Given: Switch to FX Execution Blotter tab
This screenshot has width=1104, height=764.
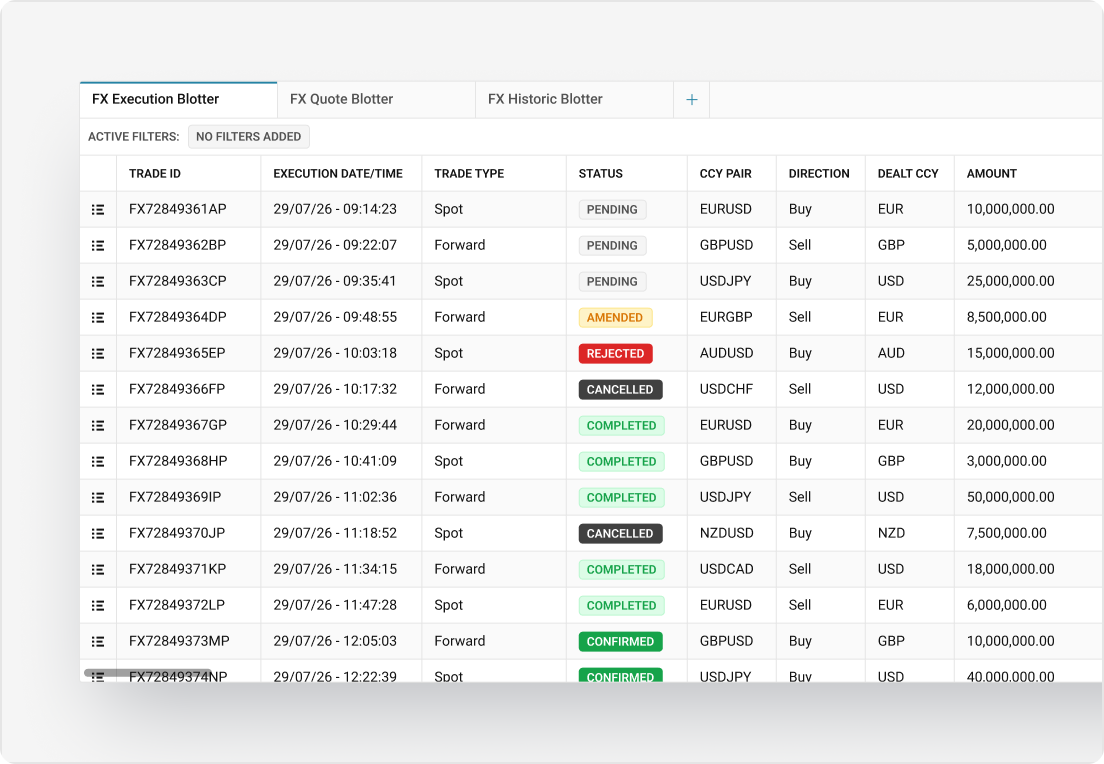Looking at the screenshot, I should (179, 100).
